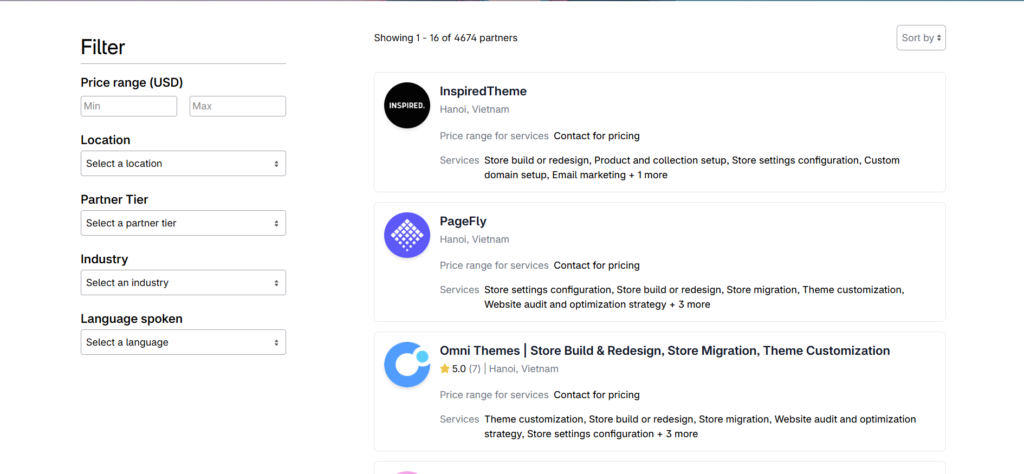This screenshot has height=474, width=1024.
Task: Click InspiredTheme services list text
Action: 692,168
